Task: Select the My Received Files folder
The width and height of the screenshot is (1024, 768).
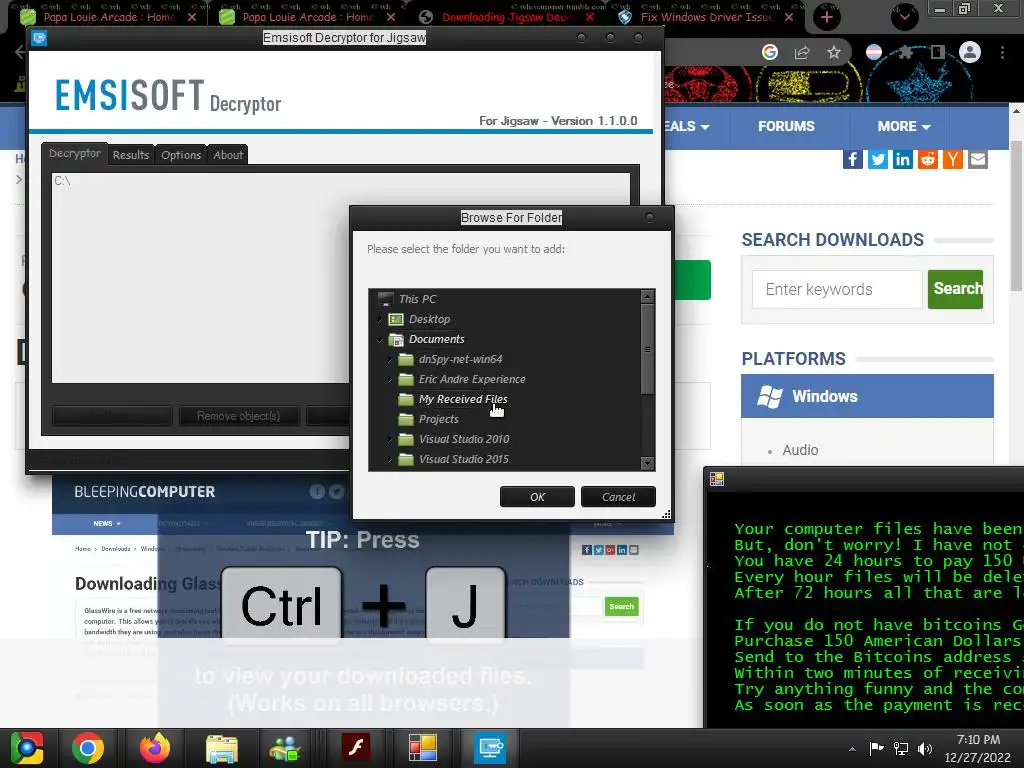Action: click(x=463, y=399)
